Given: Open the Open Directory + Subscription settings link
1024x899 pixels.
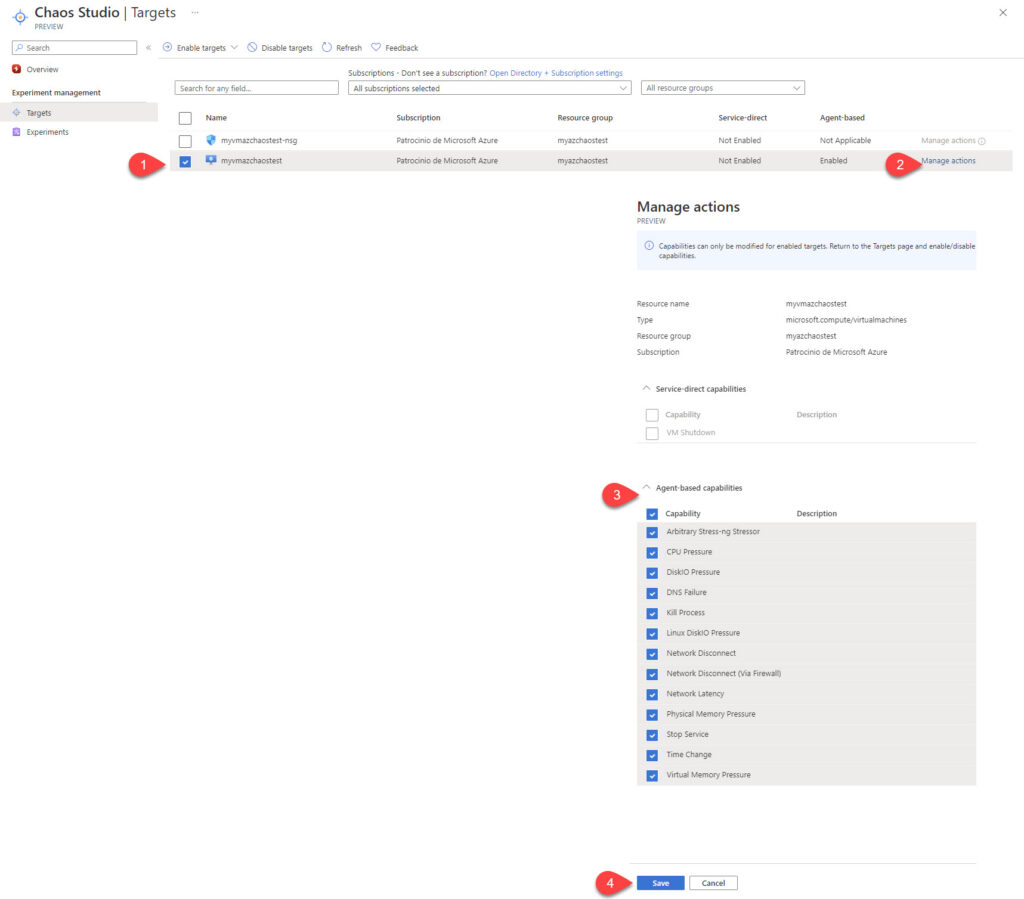Looking at the screenshot, I should 556,73.
